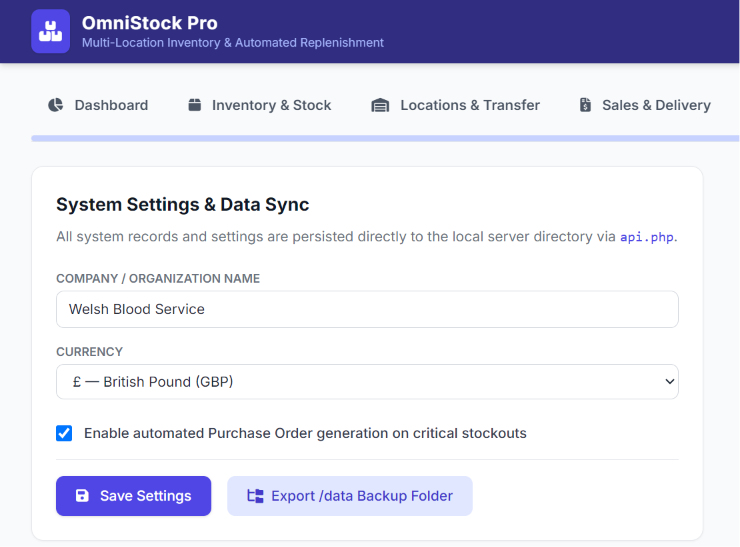Click the Sales & Delivery invoice icon
Viewport: 740px width, 547px height.
[x=585, y=105]
